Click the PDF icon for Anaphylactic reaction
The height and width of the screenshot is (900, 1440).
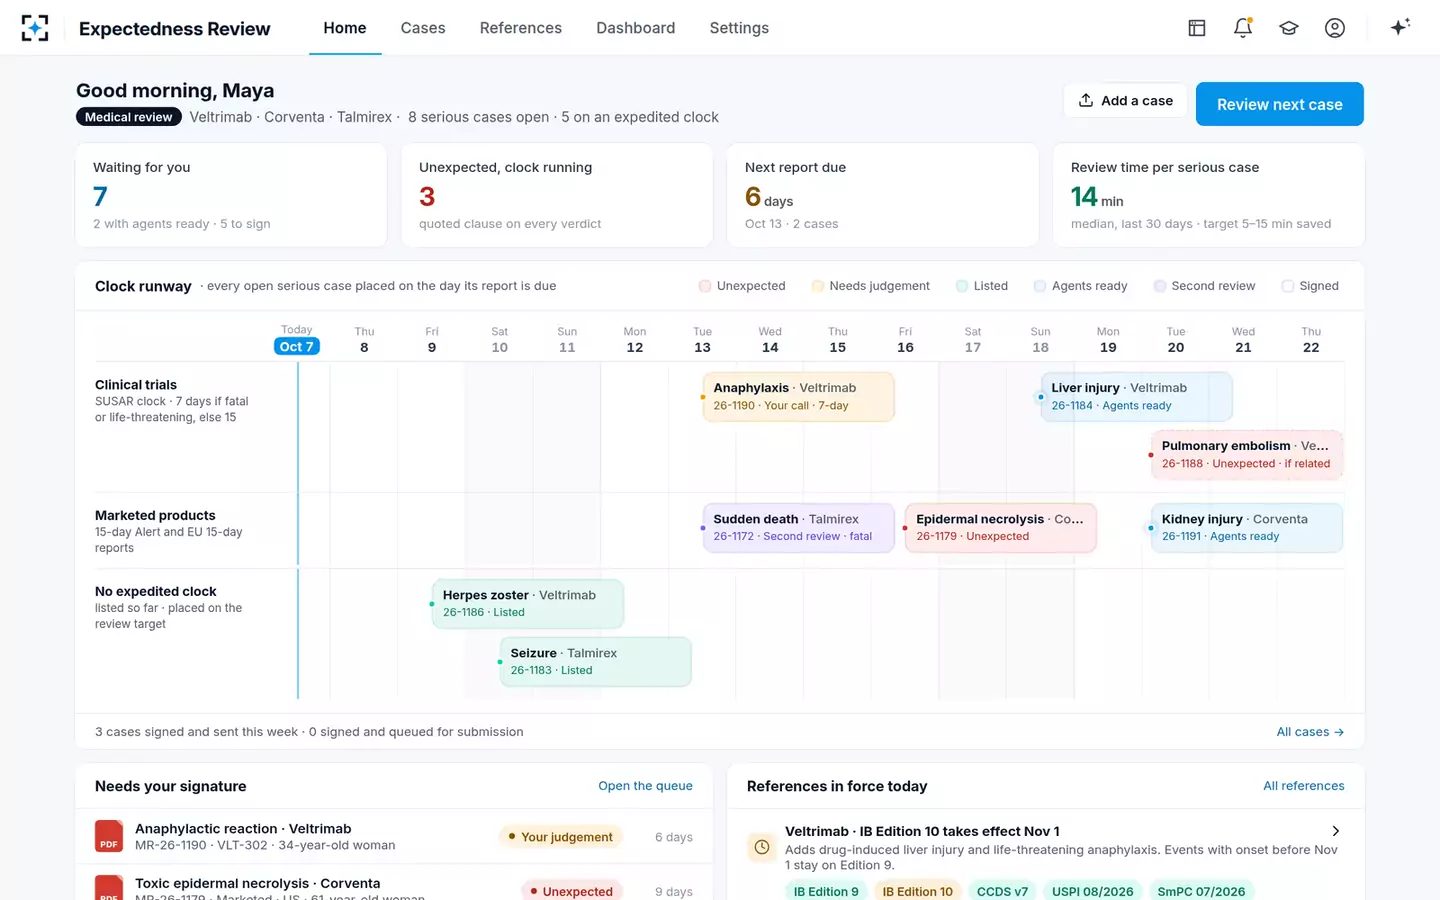109,836
